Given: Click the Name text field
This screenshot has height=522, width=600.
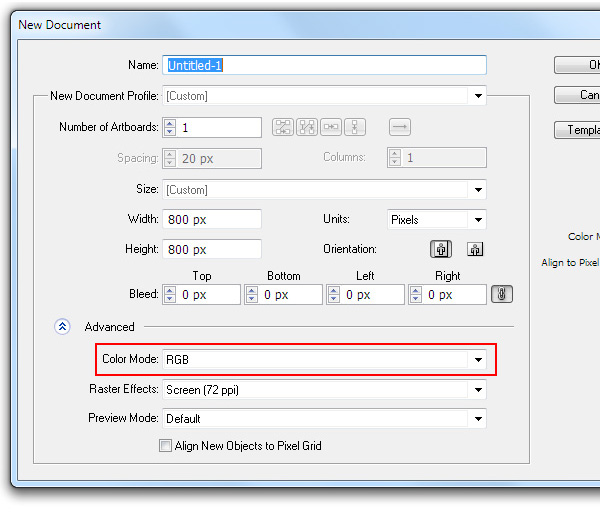Looking at the screenshot, I should click(325, 65).
